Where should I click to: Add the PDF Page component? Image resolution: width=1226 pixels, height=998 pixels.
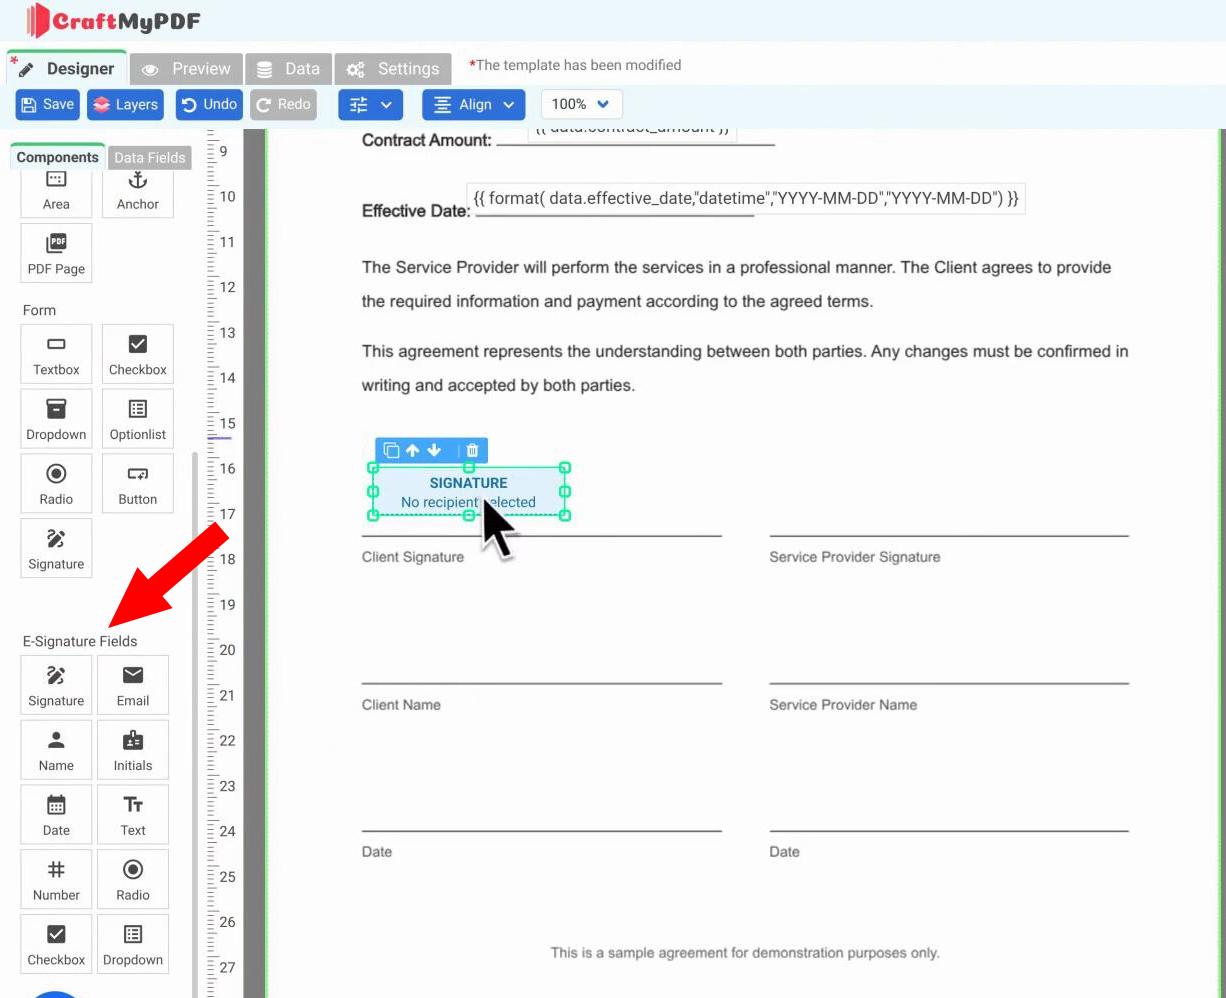(56, 253)
